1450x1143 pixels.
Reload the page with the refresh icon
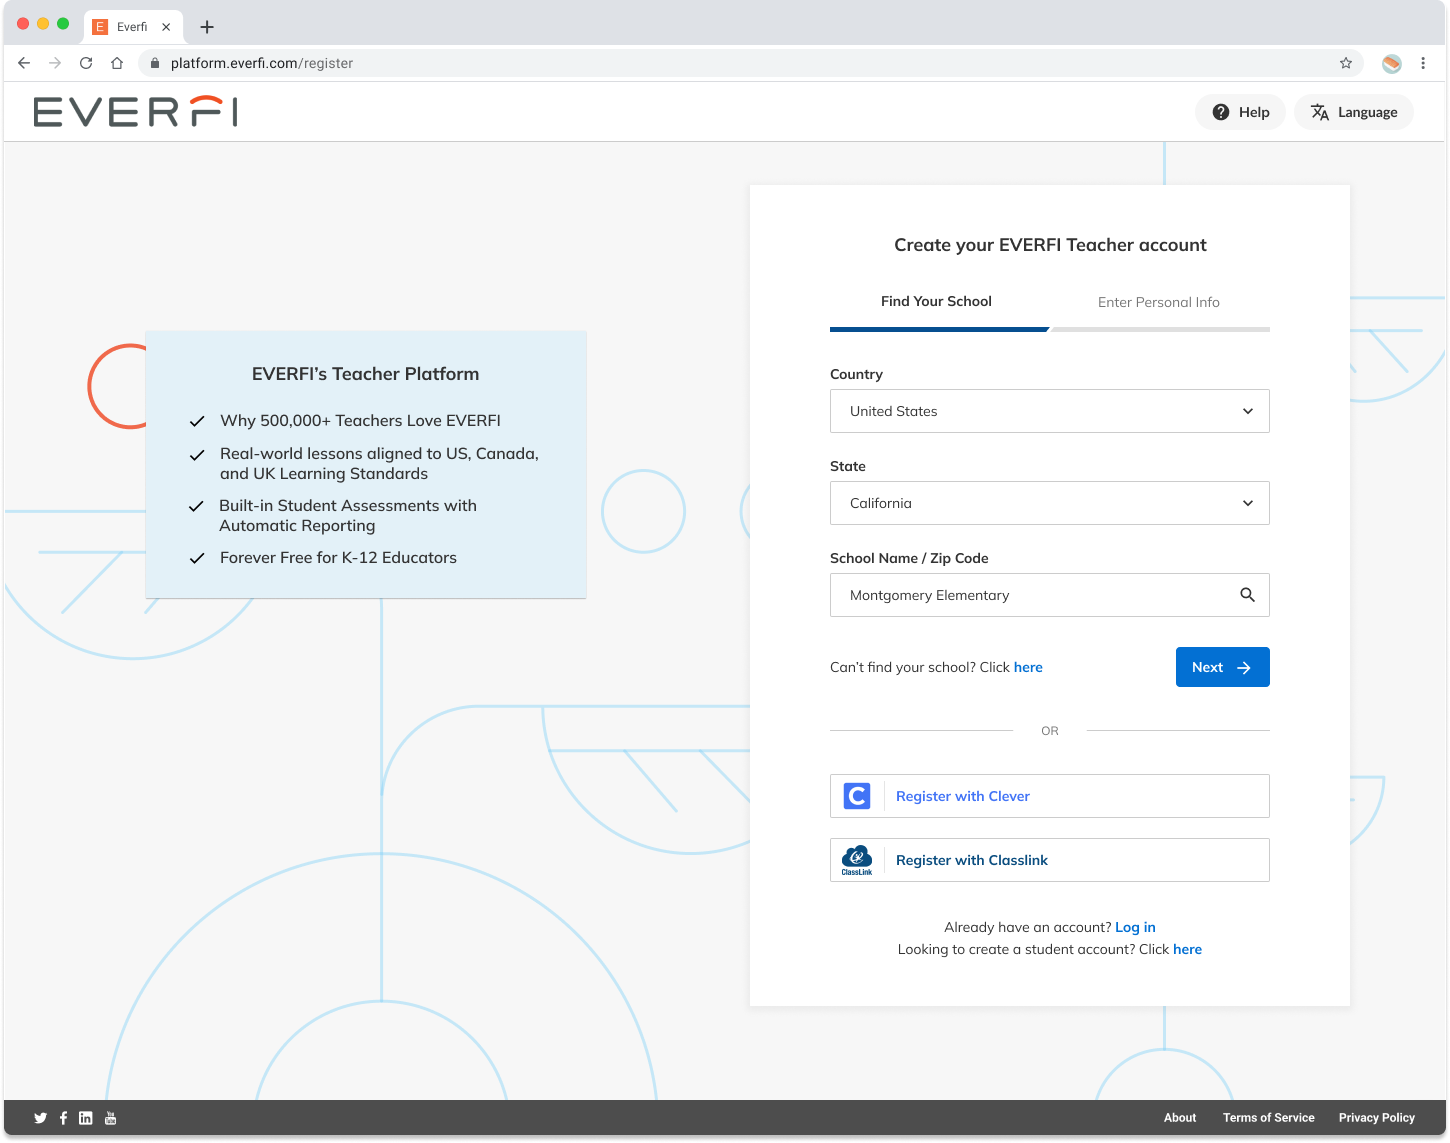[x=86, y=63]
